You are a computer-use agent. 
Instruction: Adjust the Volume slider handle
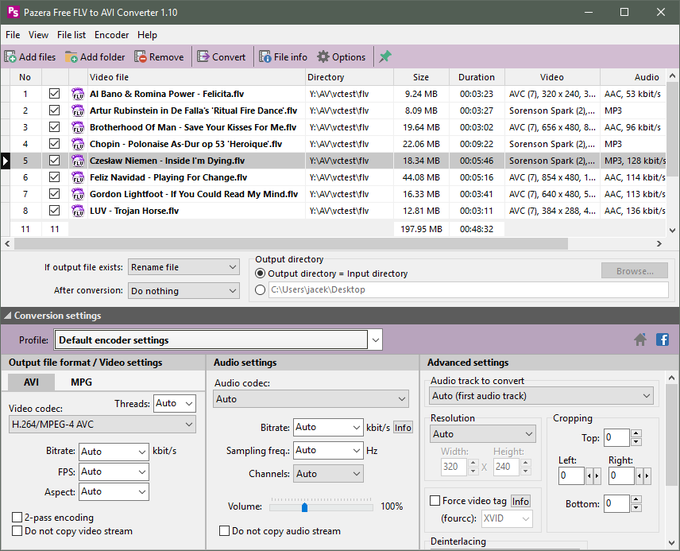click(x=304, y=507)
